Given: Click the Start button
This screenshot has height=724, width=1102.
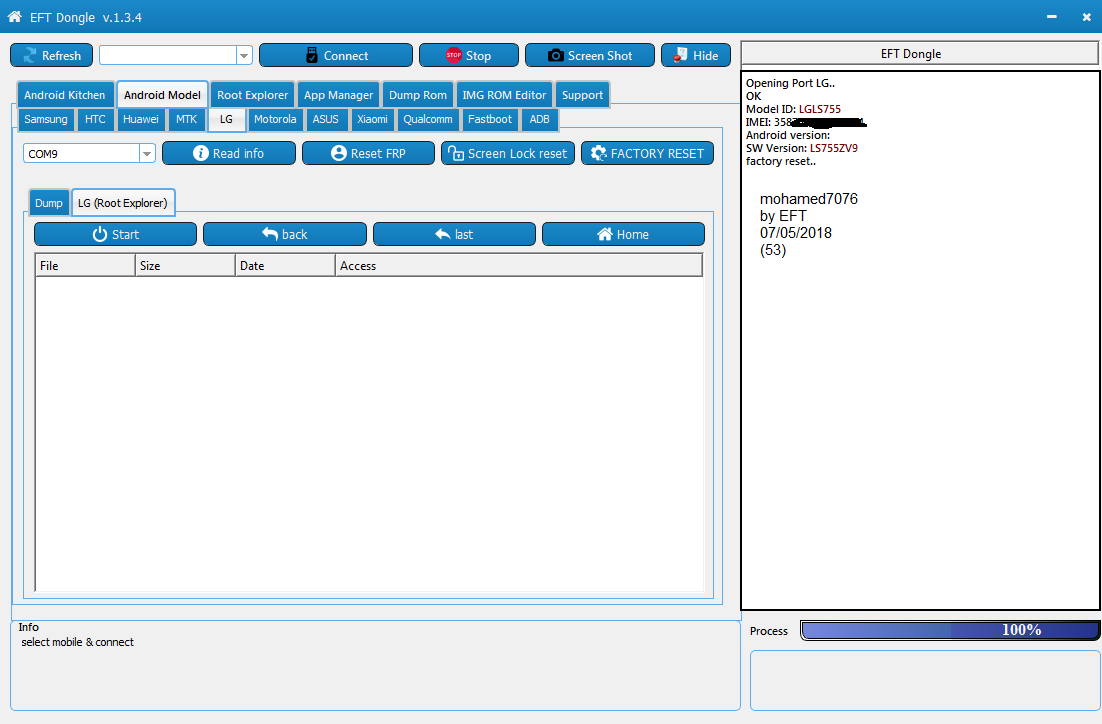Looking at the screenshot, I should [115, 234].
